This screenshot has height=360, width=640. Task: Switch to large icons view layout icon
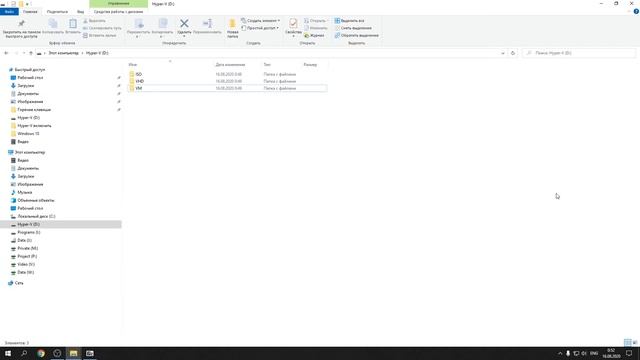coord(635,342)
